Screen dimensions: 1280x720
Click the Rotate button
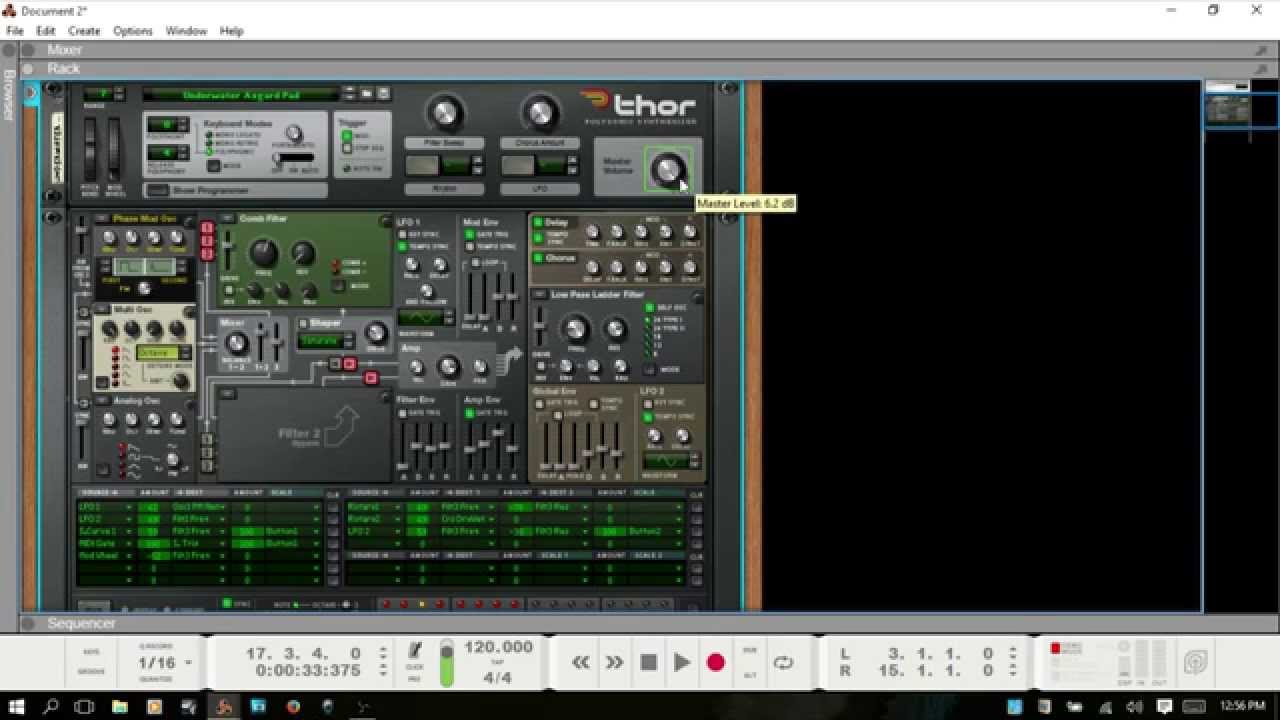(446, 188)
